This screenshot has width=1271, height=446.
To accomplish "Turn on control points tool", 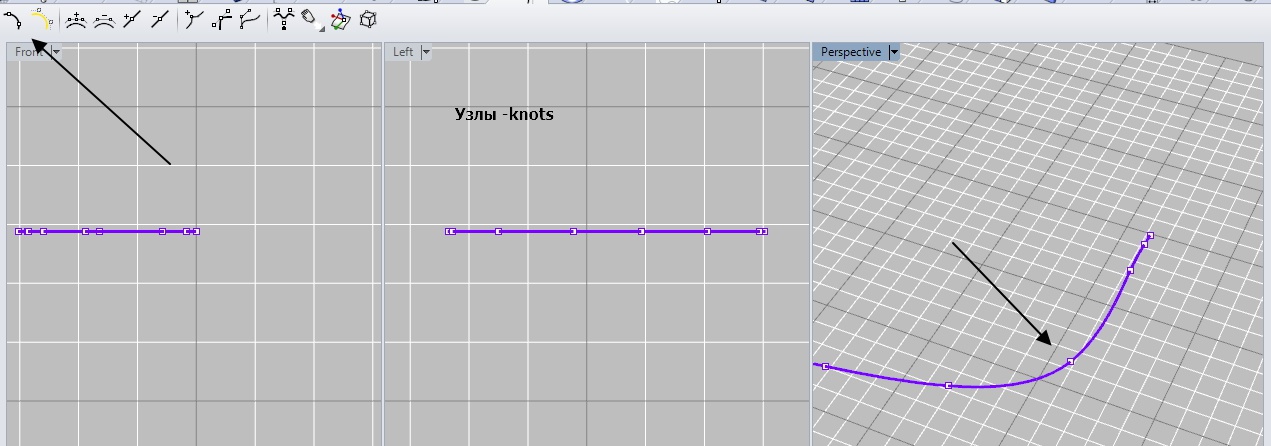I will click(13, 19).
